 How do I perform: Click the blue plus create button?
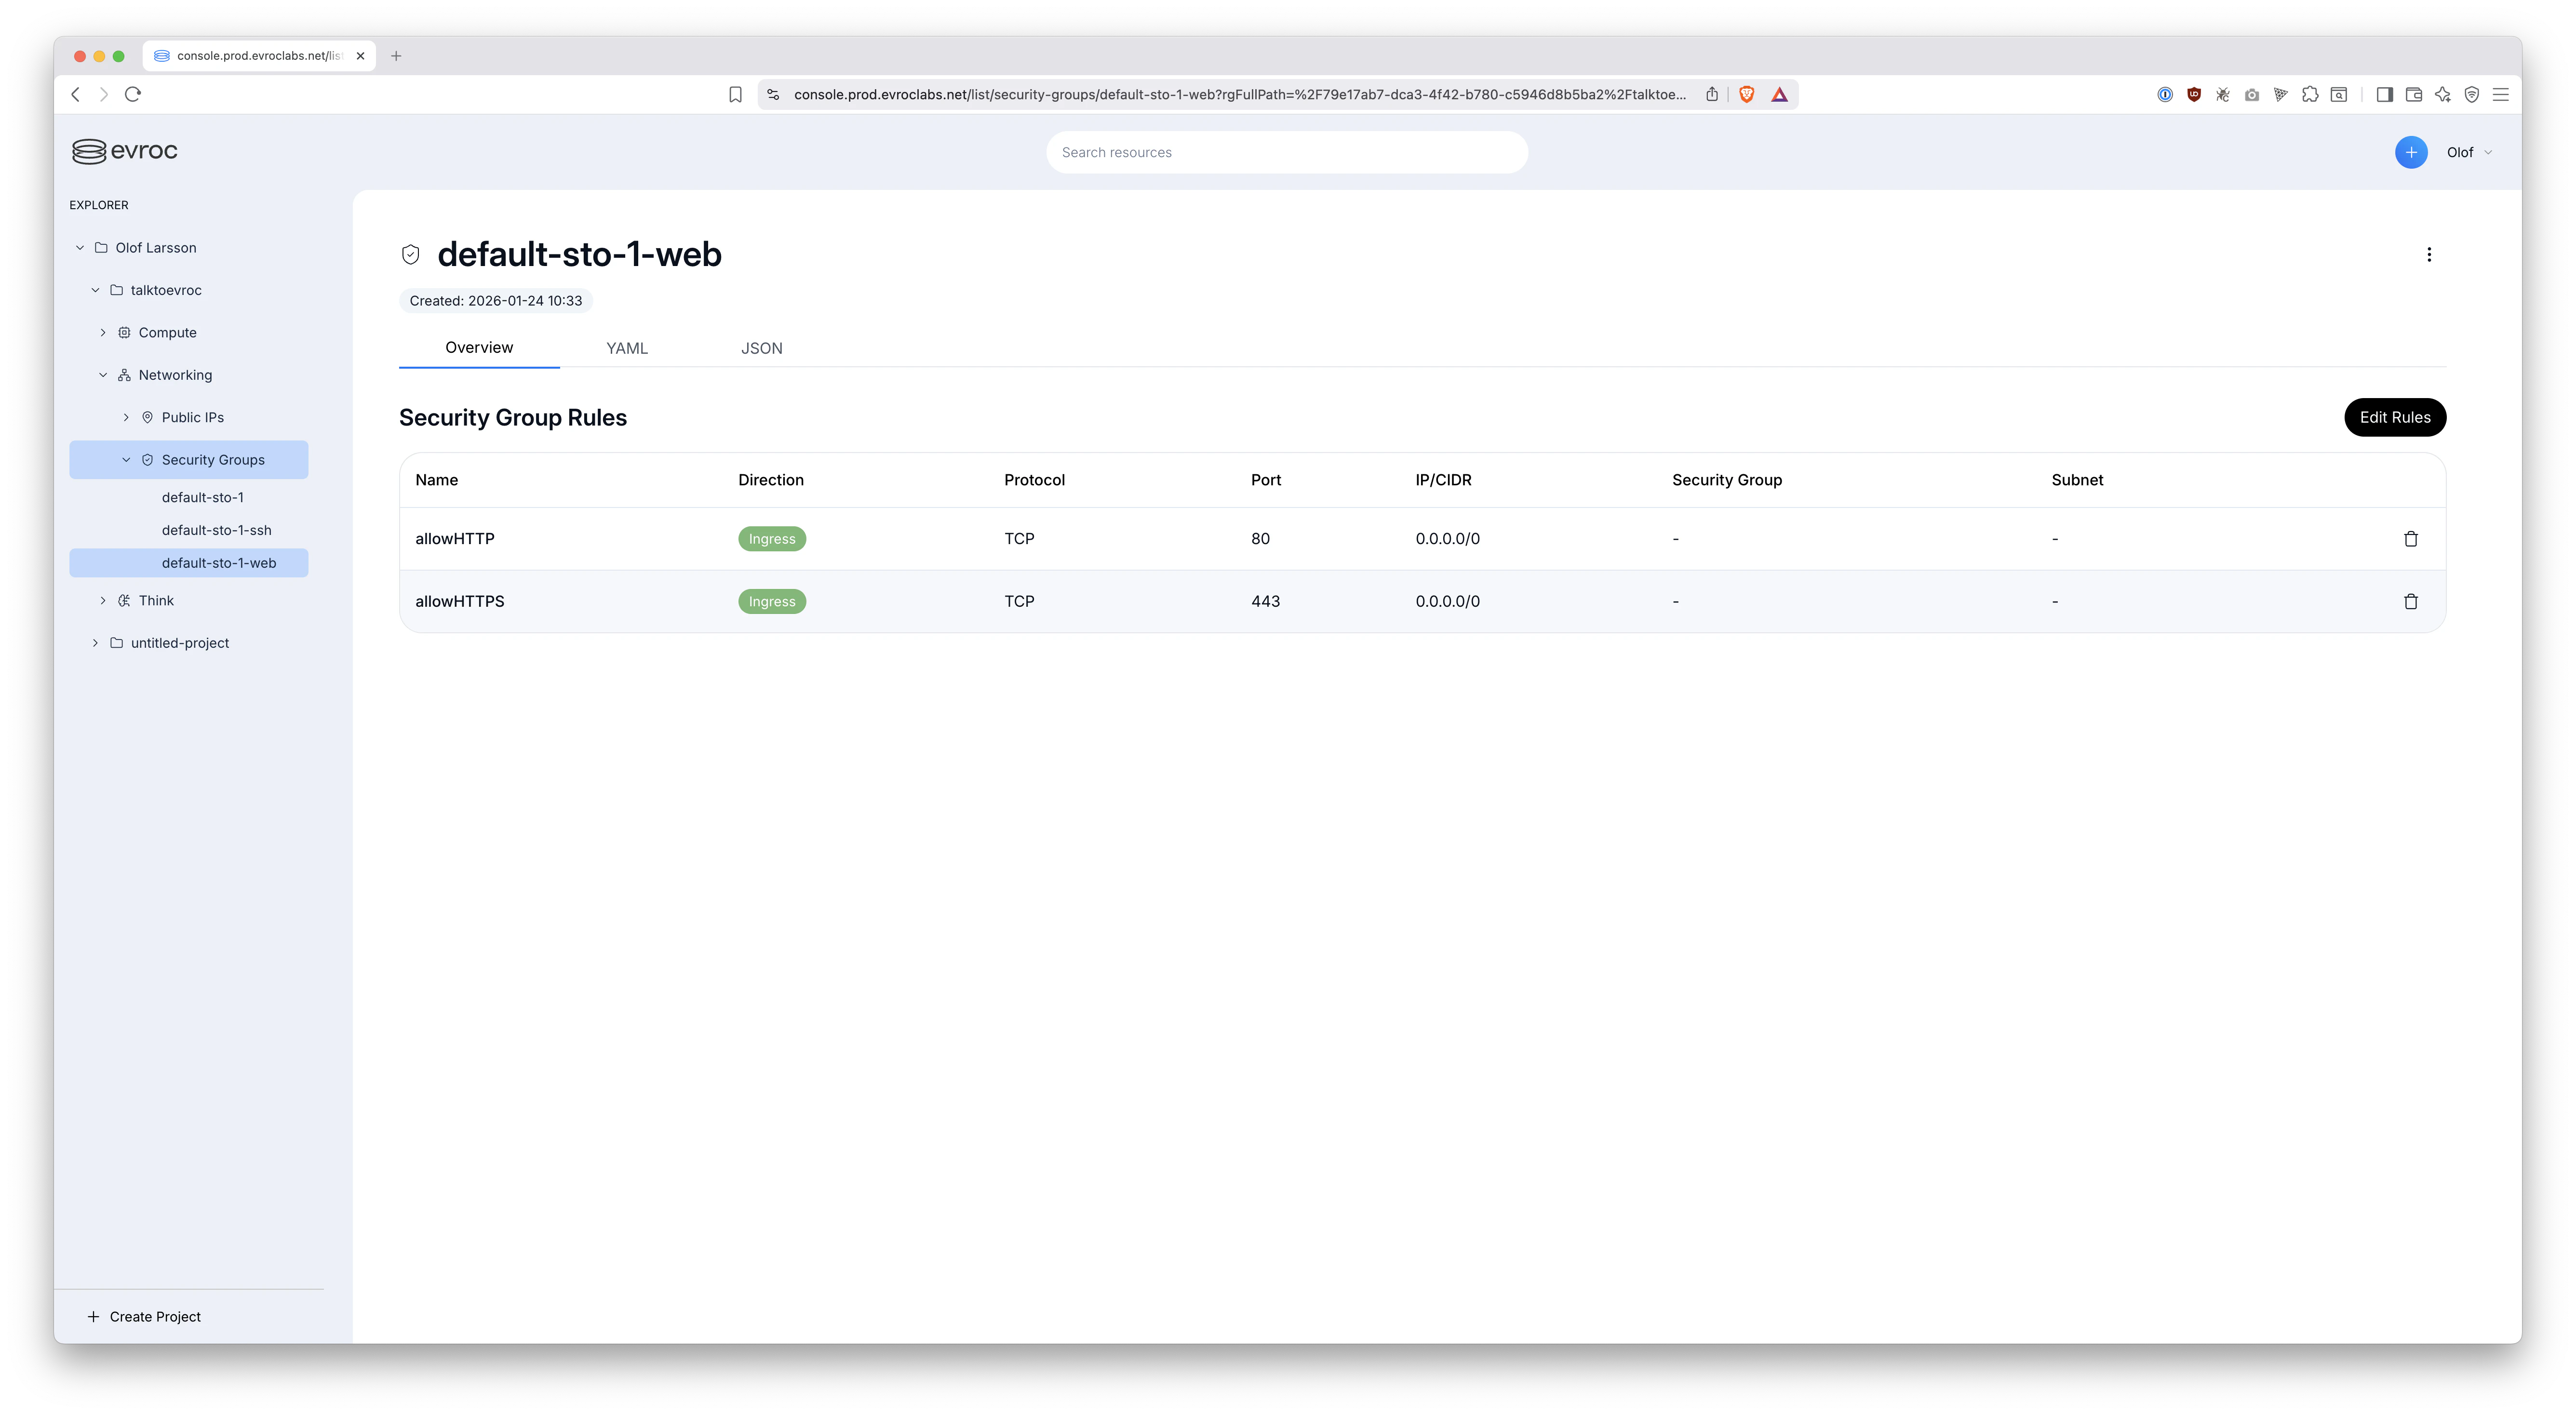pyautogui.click(x=2410, y=152)
